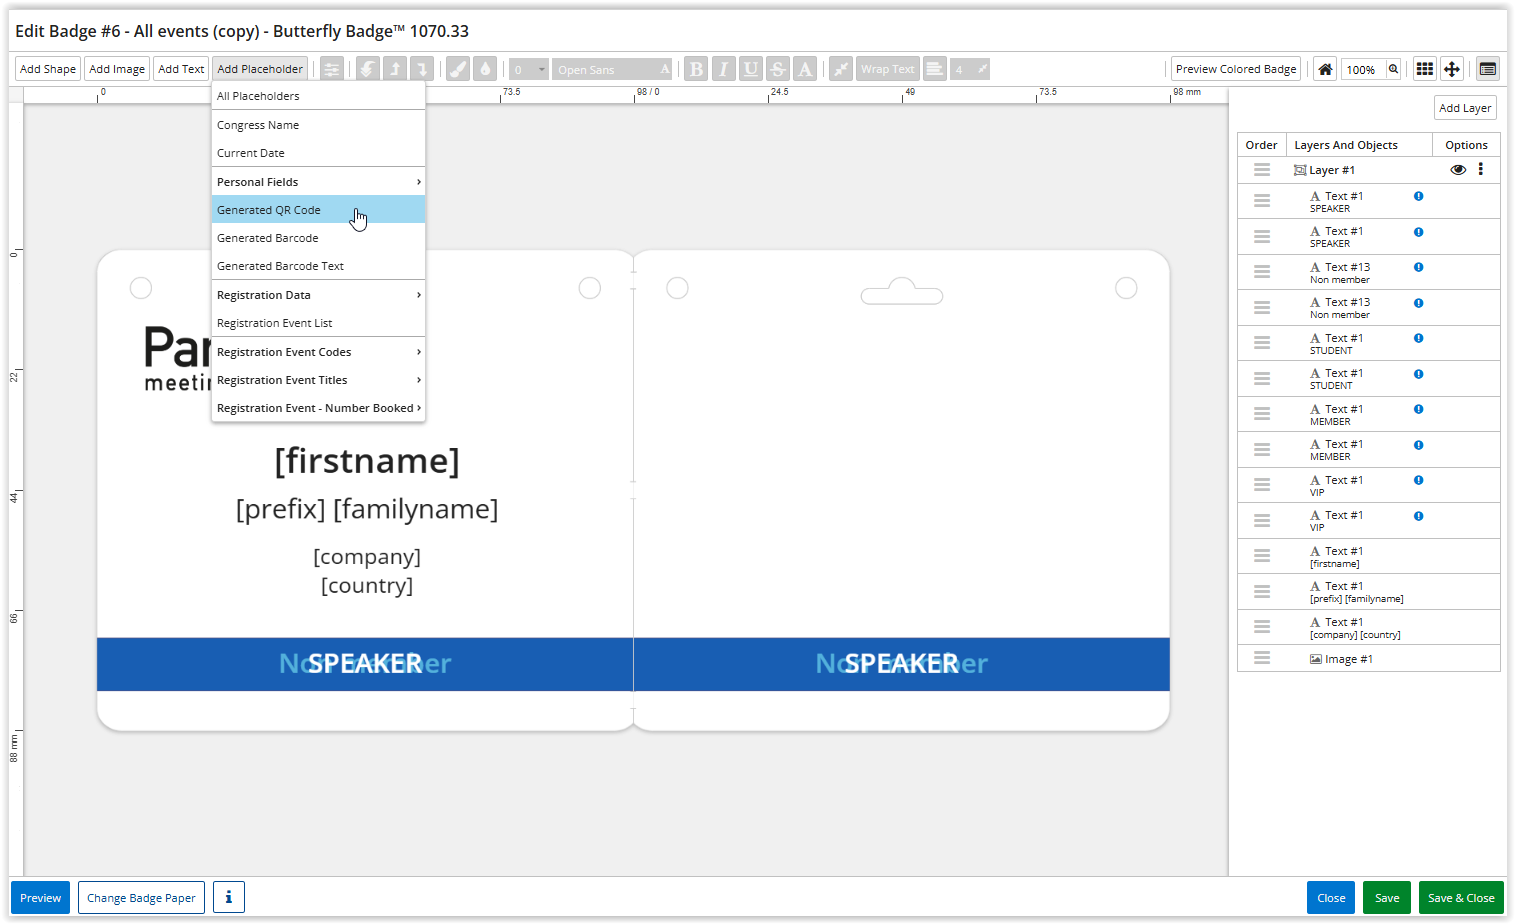Image resolution: width=1515 pixels, height=924 pixels.
Task: Click Save & Close button
Action: pyautogui.click(x=1460, y=897)
